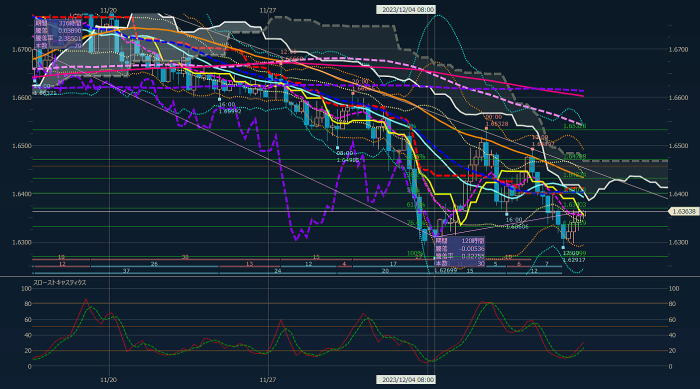Click 80 on the left stochastics scale
This screenshot has width=700, height=389.
pyautogui.click(x=28, y=304)
